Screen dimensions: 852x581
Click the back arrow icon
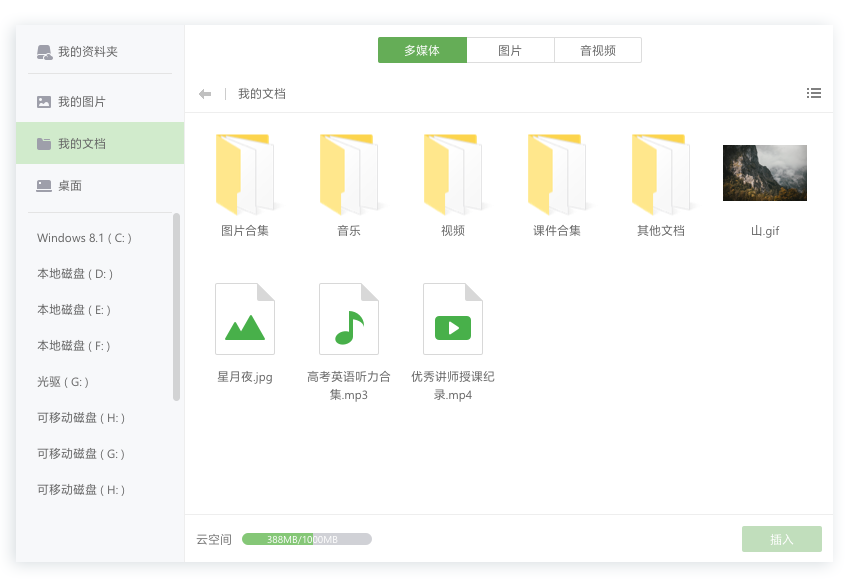tap(205, 94)
